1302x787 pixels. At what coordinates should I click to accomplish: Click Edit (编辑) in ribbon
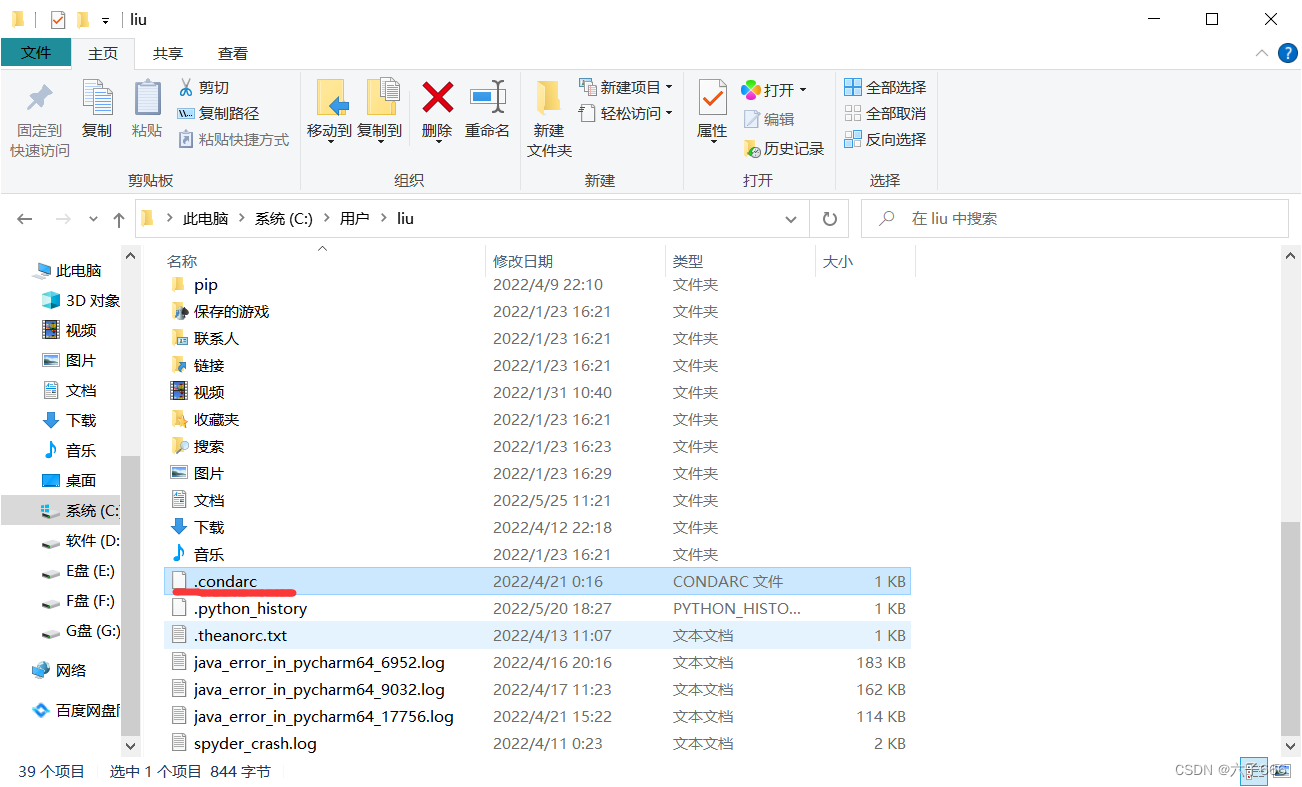coord(769,119)
